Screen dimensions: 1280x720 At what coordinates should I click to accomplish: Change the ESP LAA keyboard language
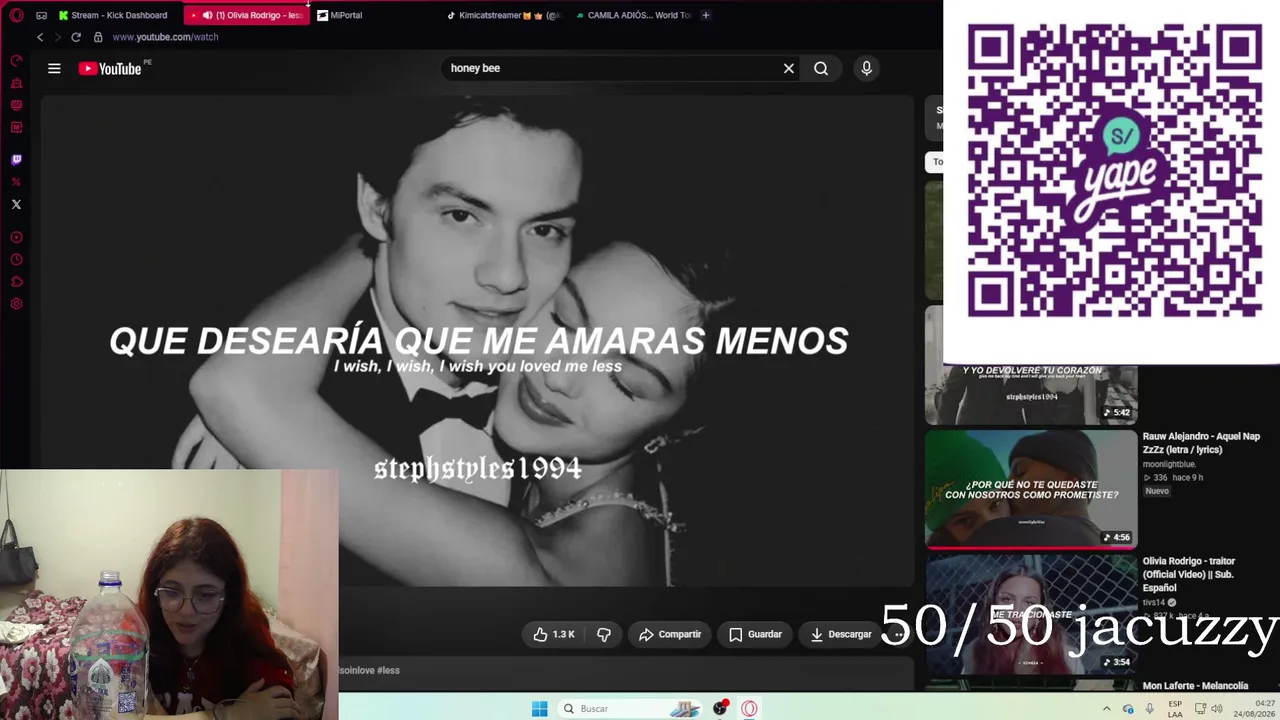click(x=1175, y=709)
